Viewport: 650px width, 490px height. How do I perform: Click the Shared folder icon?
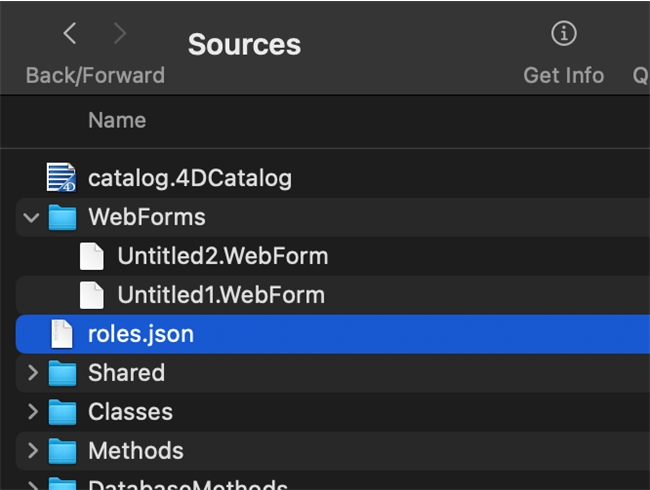point(62,373)
